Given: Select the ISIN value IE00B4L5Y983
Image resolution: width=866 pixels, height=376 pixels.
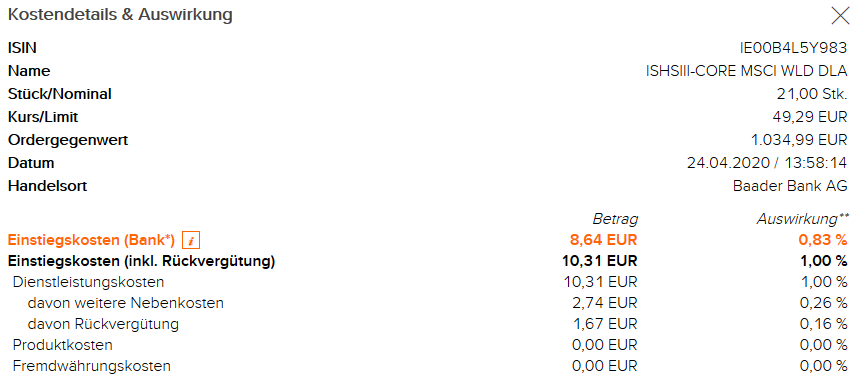Looking at the screenshot, I should (793, 48).
